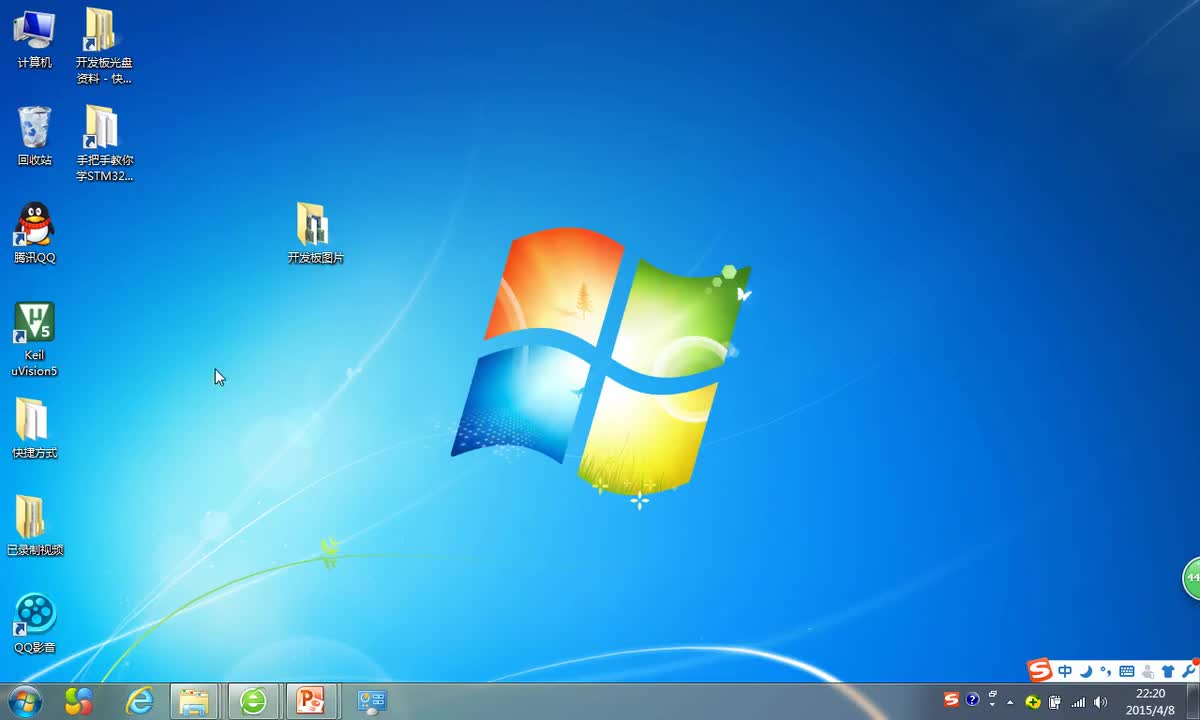Select the 快捷方式 folder icon

(34, 428)
